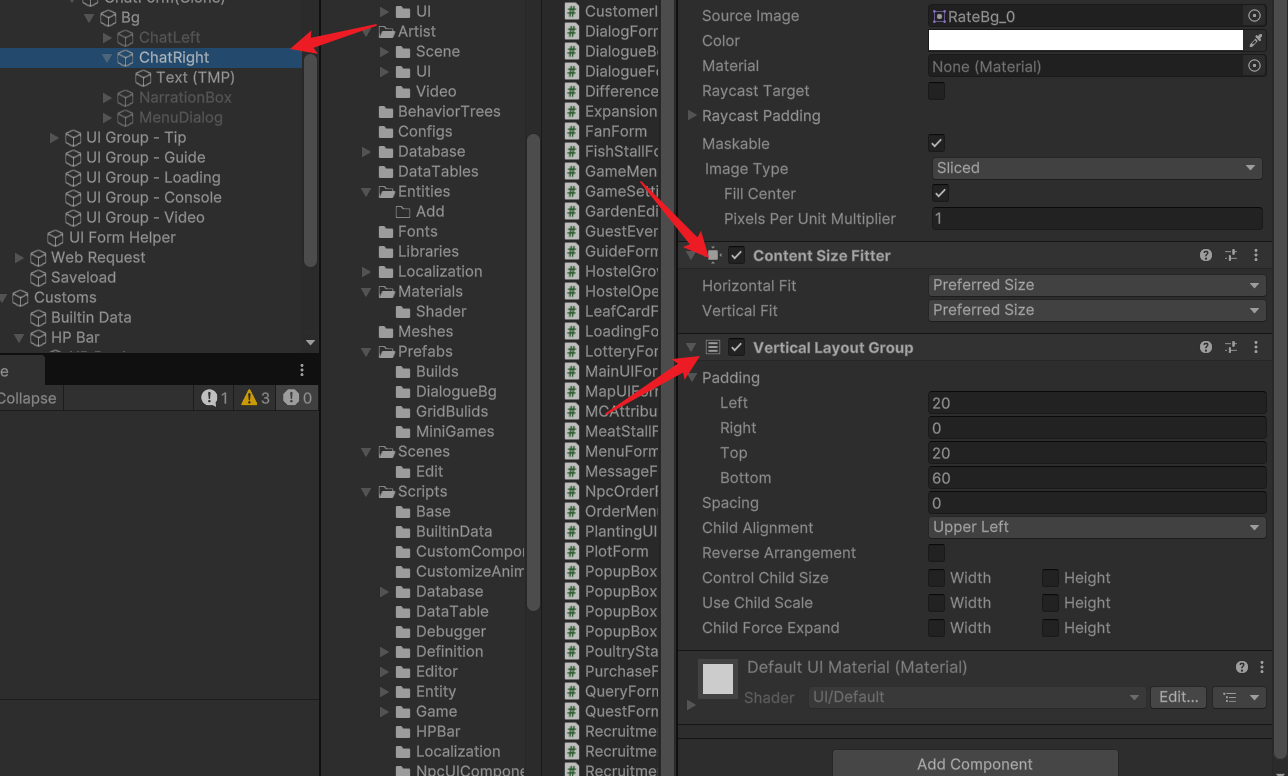The height and width of the screenshot is (776, 1288).
Task: Open Horizontal Fit dropdown
Action: point(1097,286)
